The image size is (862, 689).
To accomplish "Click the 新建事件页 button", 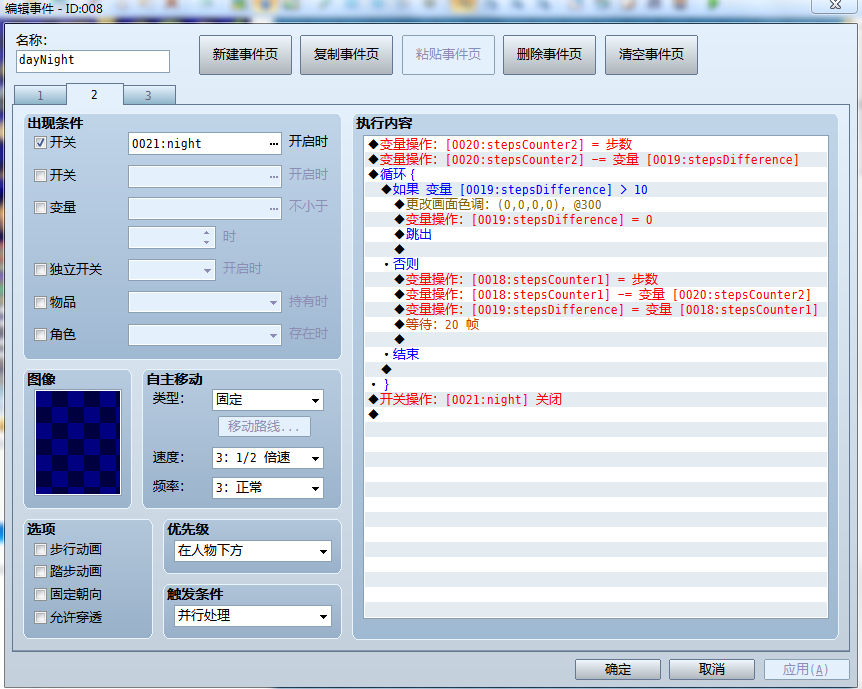I will pos(245,54).
